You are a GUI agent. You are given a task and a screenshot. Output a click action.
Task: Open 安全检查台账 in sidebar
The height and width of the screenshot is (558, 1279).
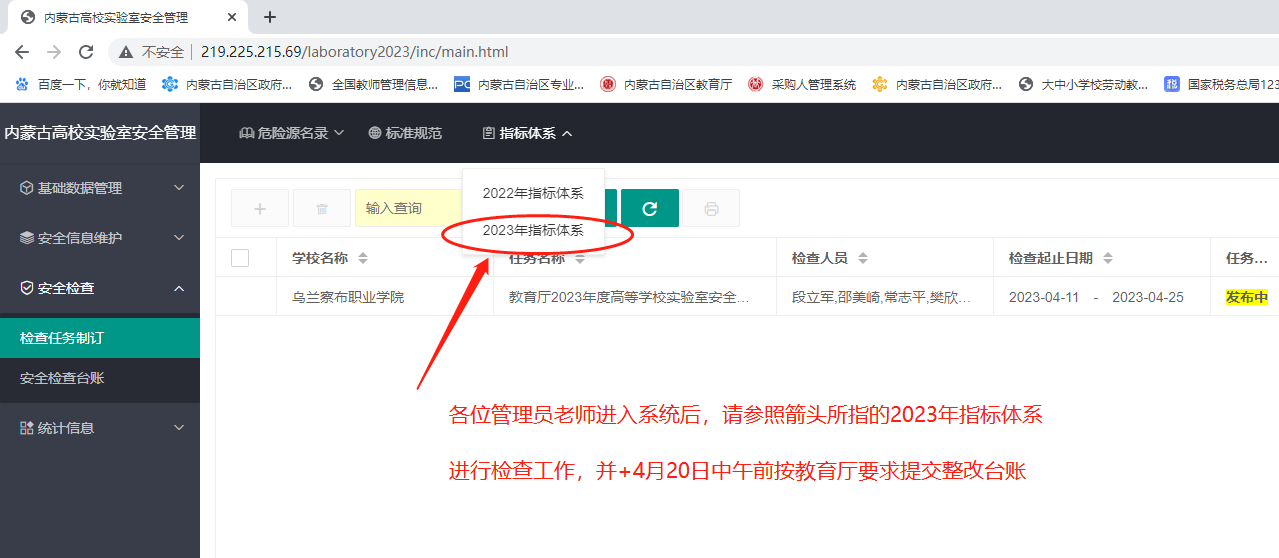62,378
